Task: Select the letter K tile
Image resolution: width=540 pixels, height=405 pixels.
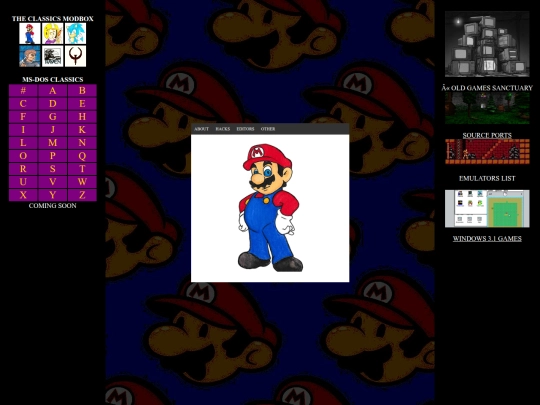Action: [82, 130]
